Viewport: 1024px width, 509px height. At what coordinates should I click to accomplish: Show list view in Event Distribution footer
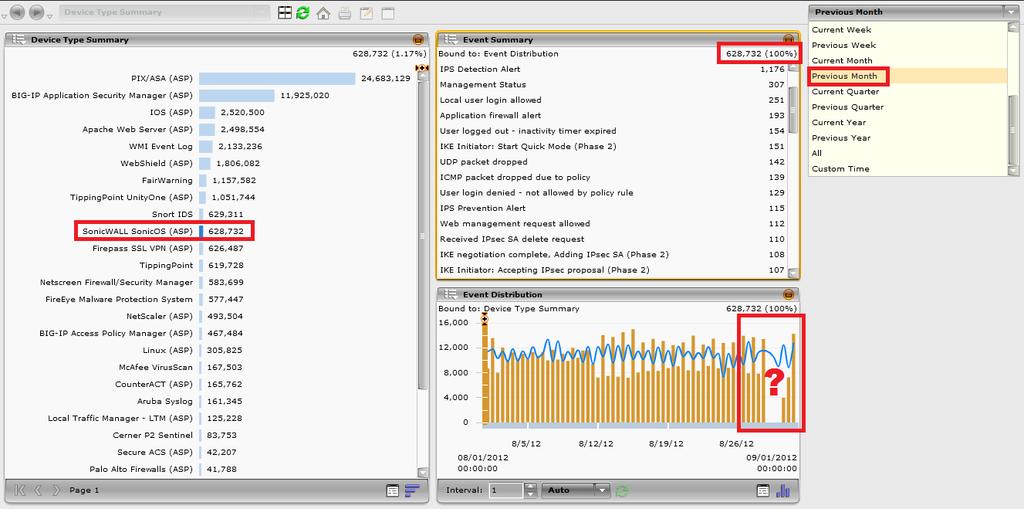point(763,490)
